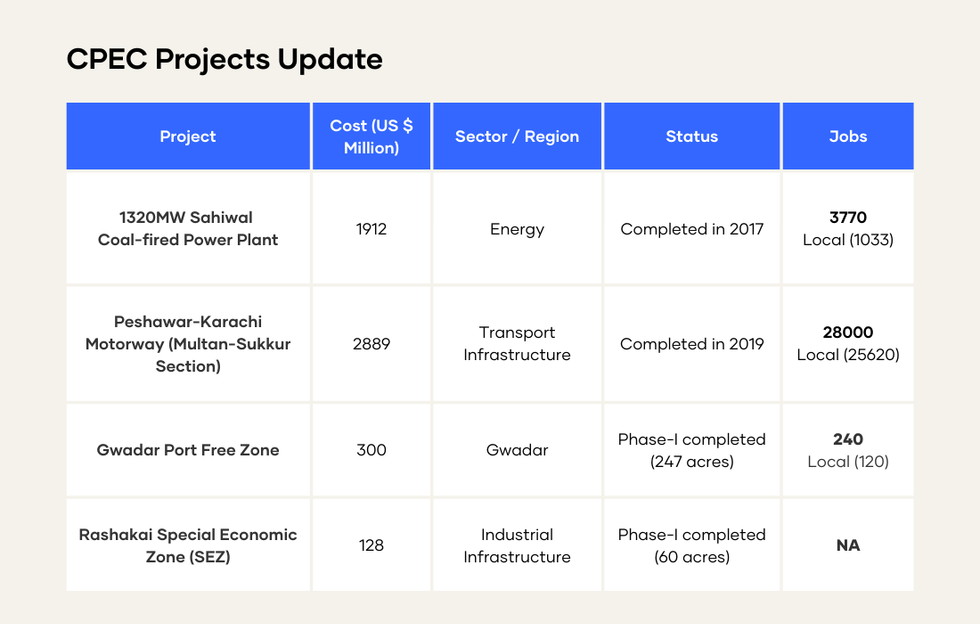
Task: Select the Jobs column header
Action: 848,136
